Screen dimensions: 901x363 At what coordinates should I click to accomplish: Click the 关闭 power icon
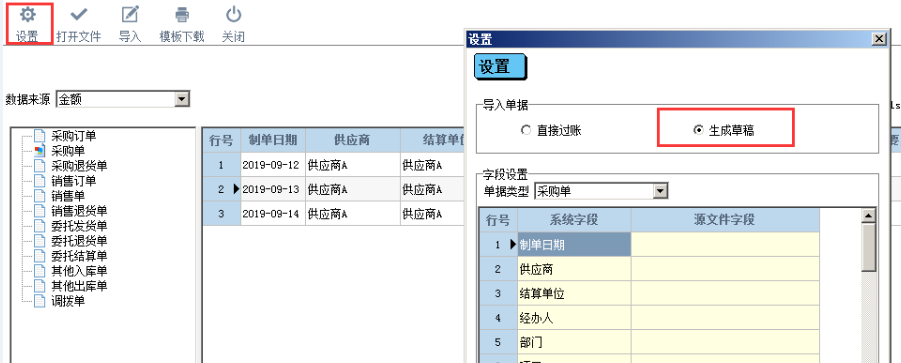[x=233, y=14]
